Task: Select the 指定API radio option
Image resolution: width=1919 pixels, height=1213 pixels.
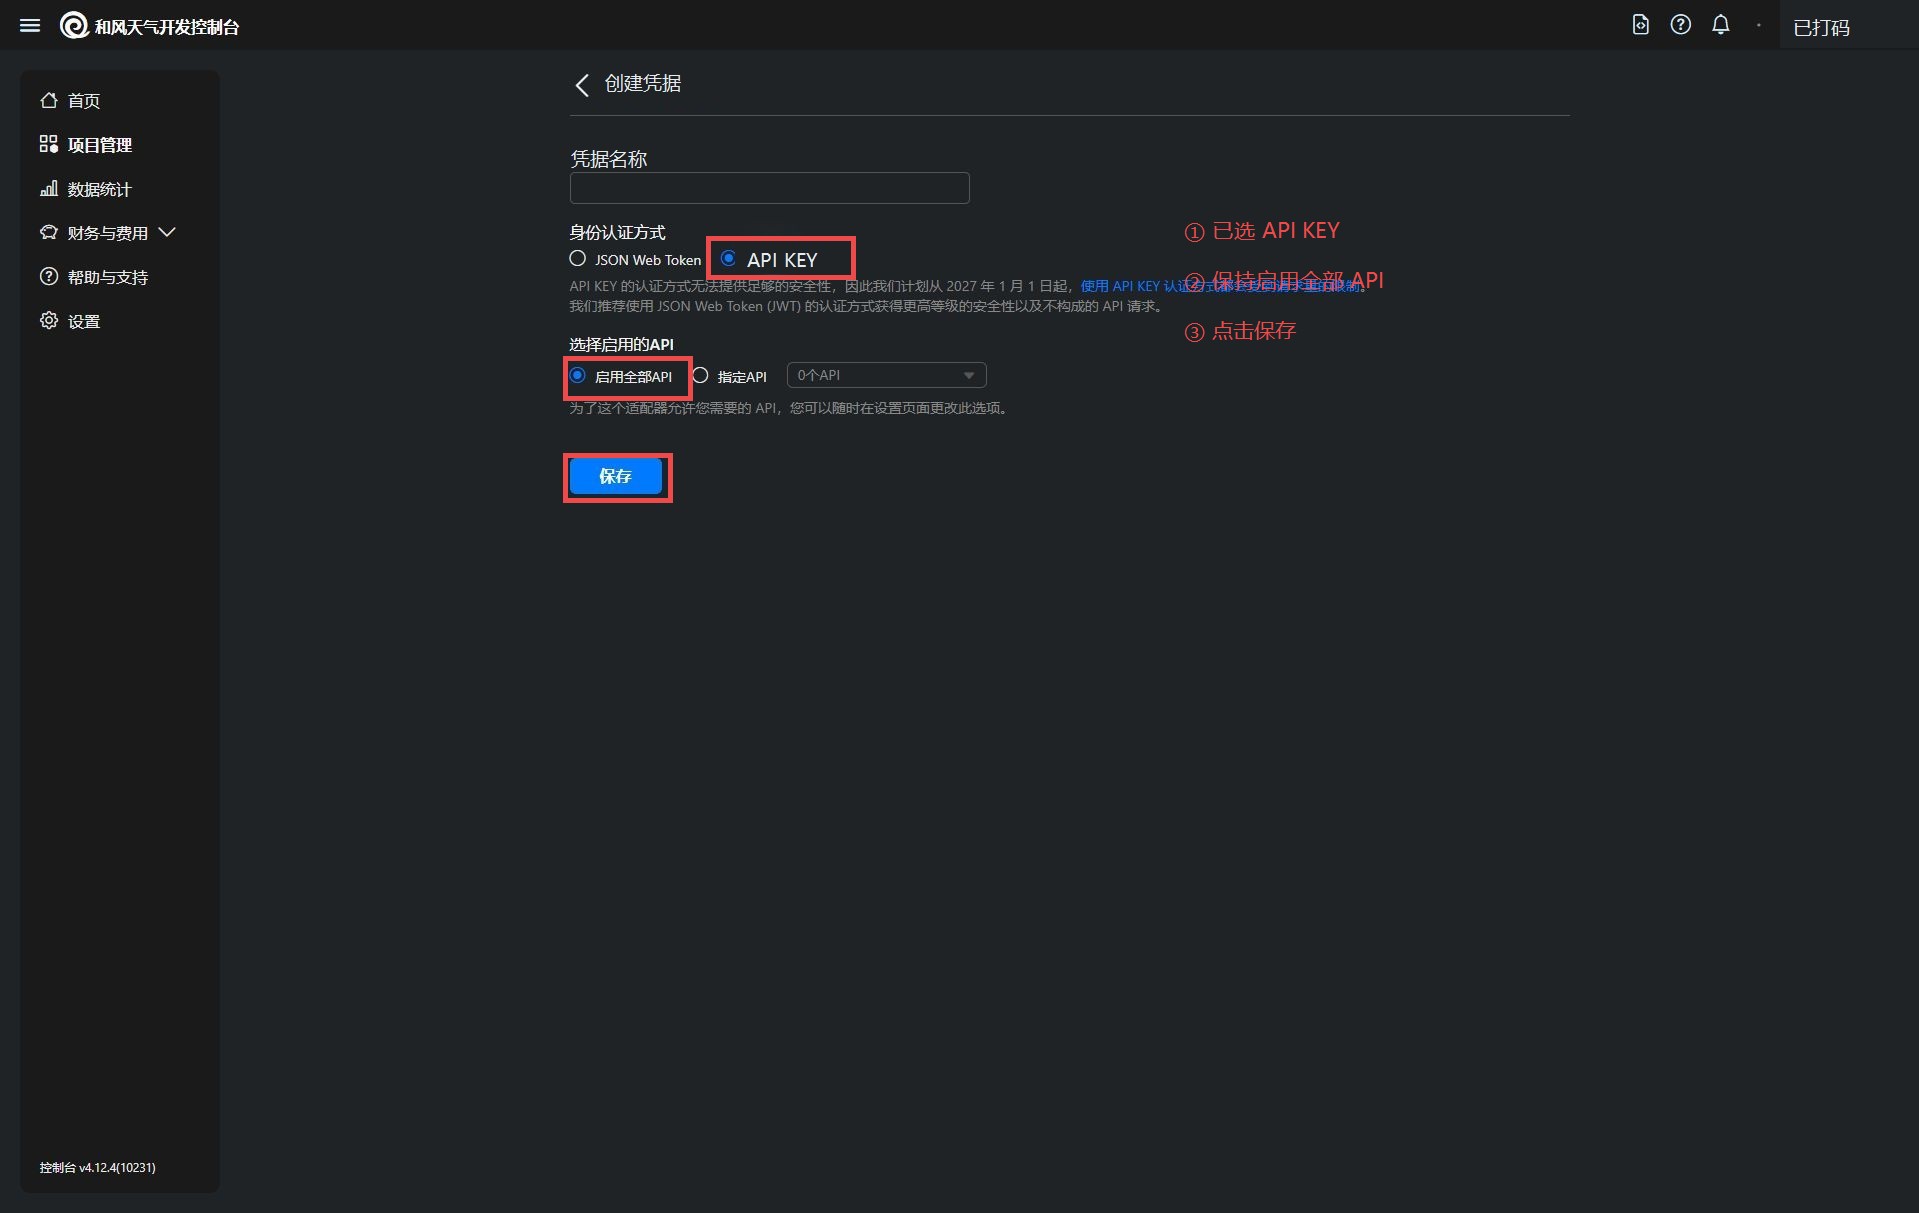Action: pos(700,375)
